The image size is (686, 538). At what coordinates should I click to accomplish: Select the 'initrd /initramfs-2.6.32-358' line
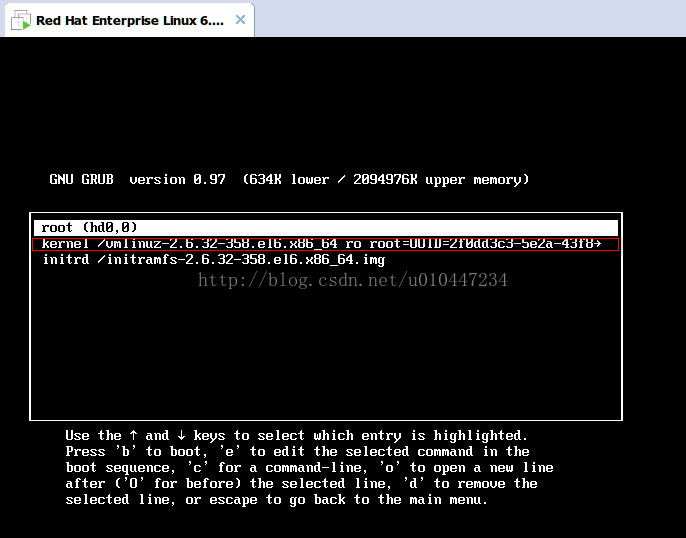[214, 260]
